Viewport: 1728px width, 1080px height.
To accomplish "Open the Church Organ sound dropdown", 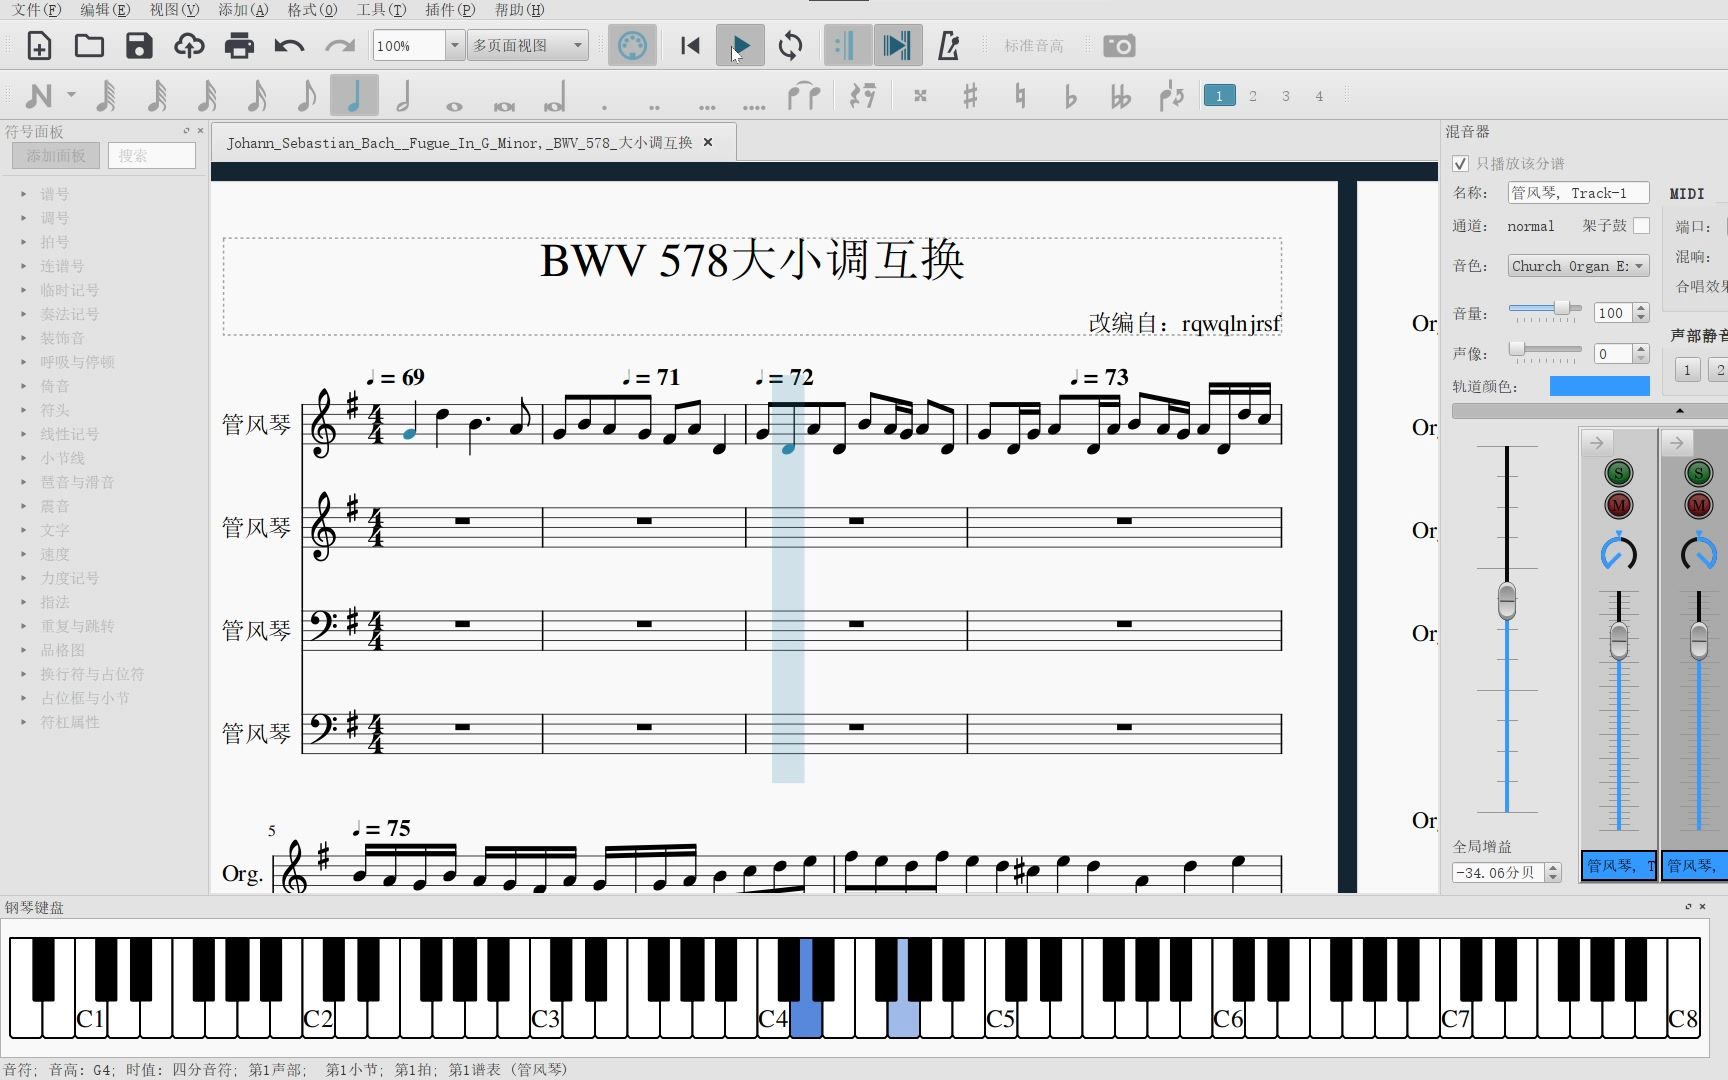I will pos(1578,266).
